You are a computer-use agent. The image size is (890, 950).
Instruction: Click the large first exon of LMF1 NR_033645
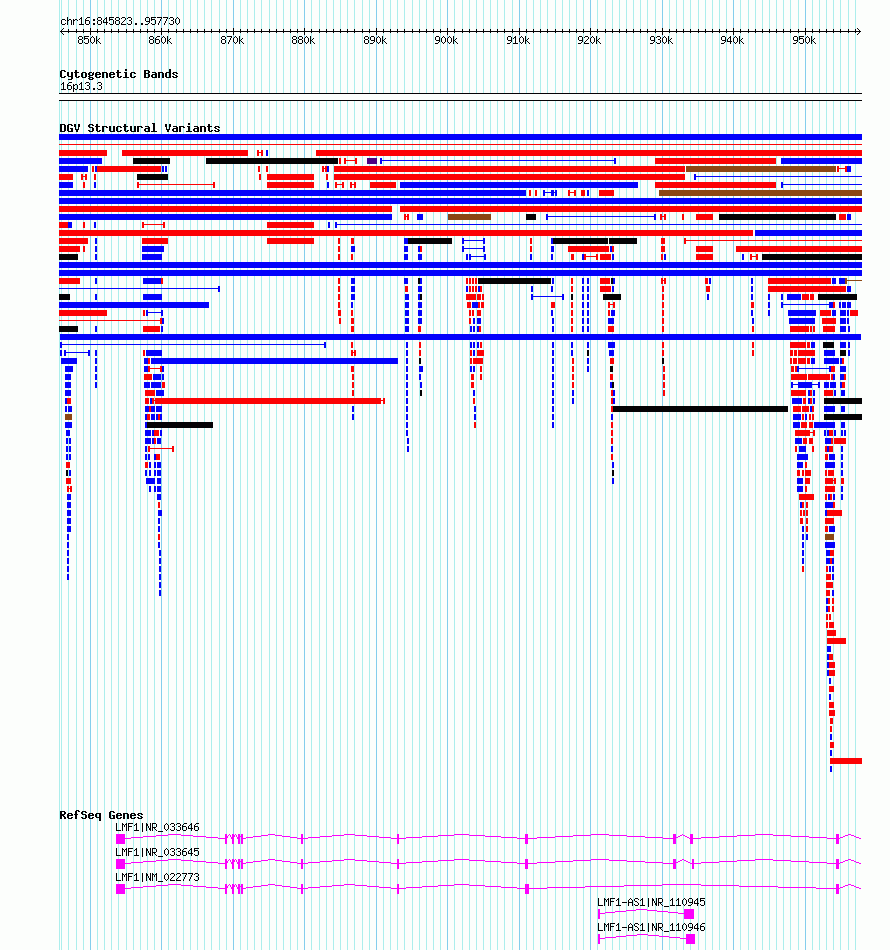pos(121,864)
